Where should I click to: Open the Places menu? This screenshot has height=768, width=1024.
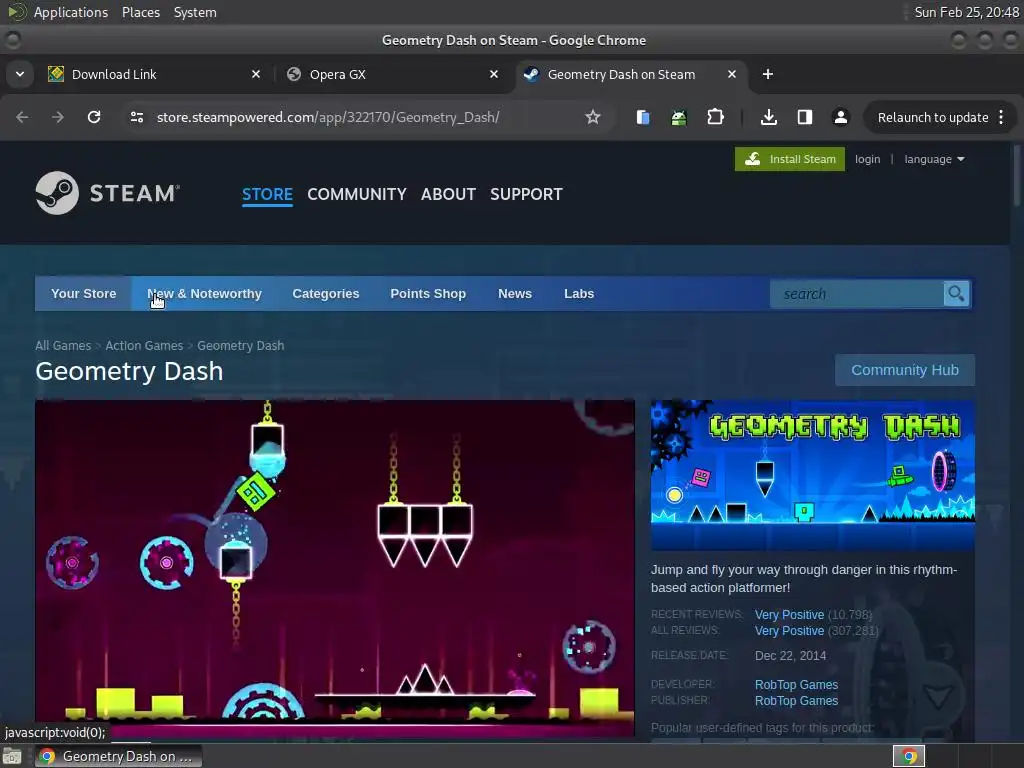[141, 12]
